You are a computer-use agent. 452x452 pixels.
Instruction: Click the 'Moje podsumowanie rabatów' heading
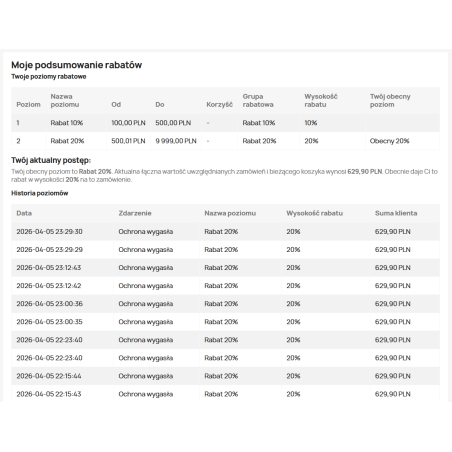77,65
